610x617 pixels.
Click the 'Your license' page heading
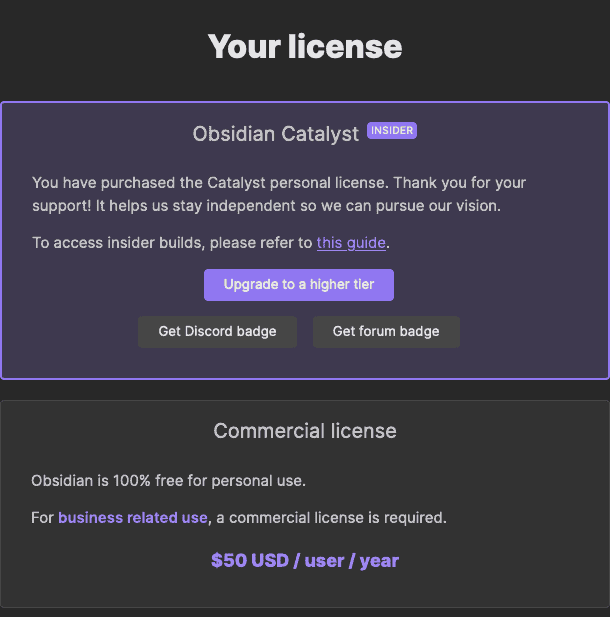point(305,46)
